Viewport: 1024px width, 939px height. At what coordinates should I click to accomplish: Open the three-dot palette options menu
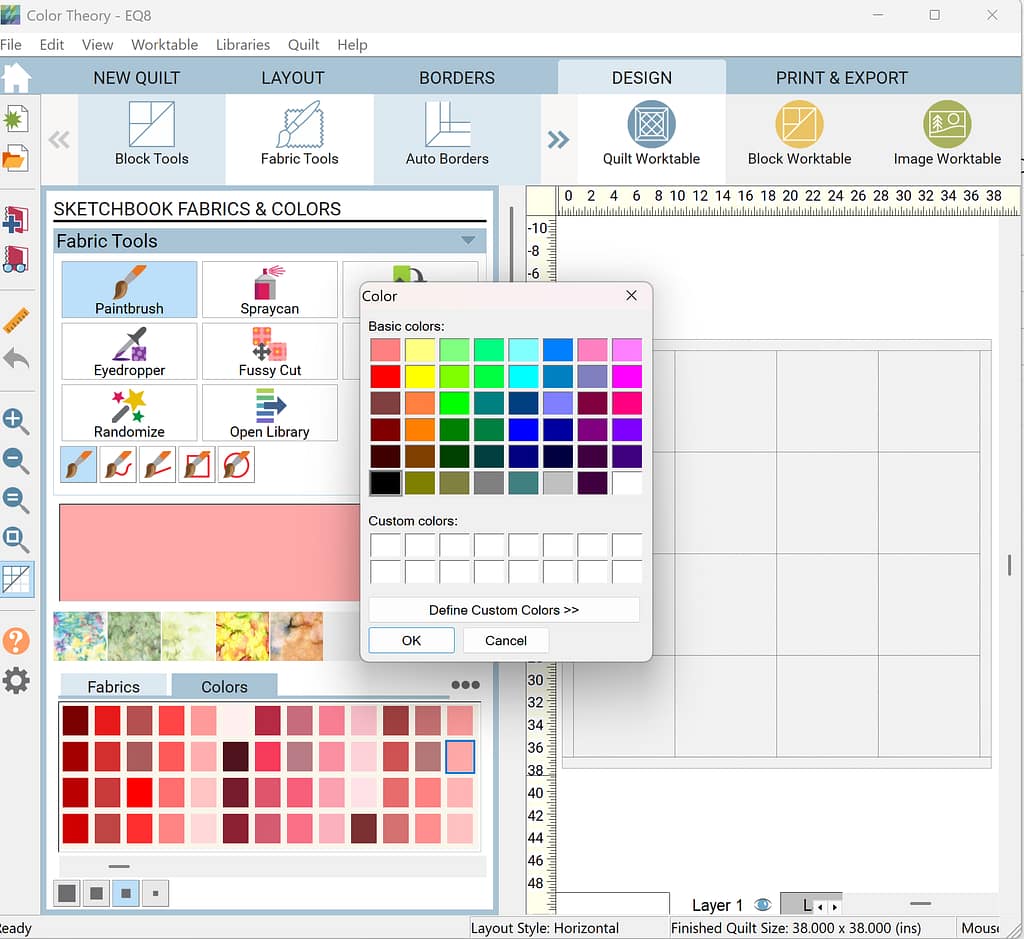point(465,685)
